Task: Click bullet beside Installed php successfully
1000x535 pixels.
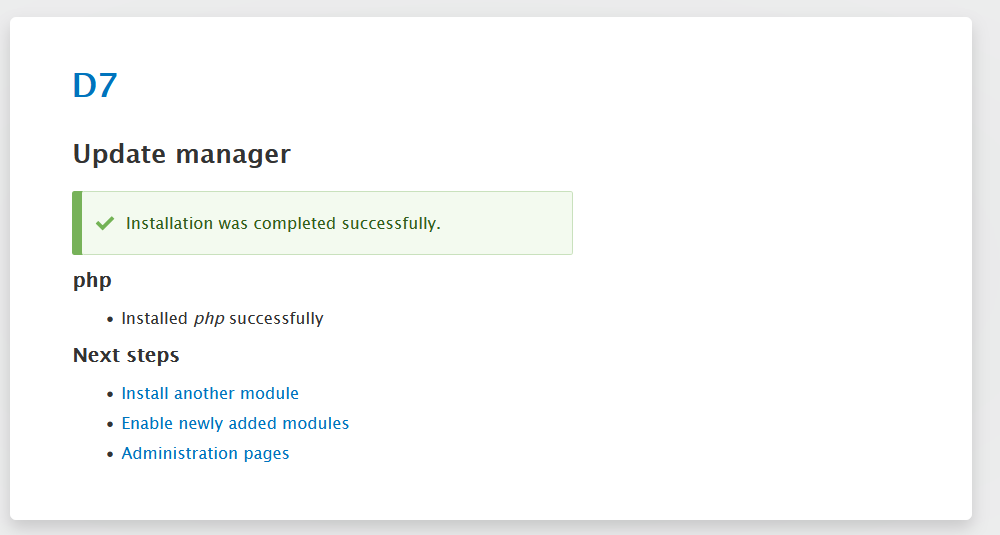Action: click(x=111, y=319)
